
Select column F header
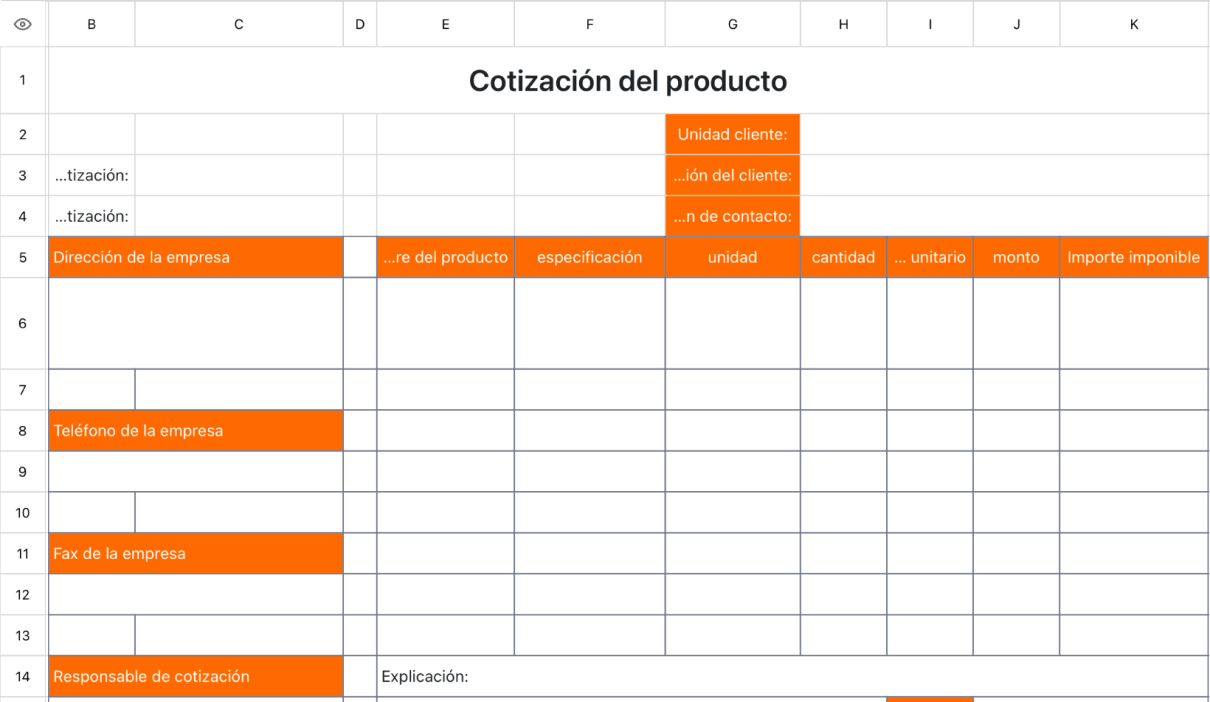pyautogui.click(x=590, y=24)
